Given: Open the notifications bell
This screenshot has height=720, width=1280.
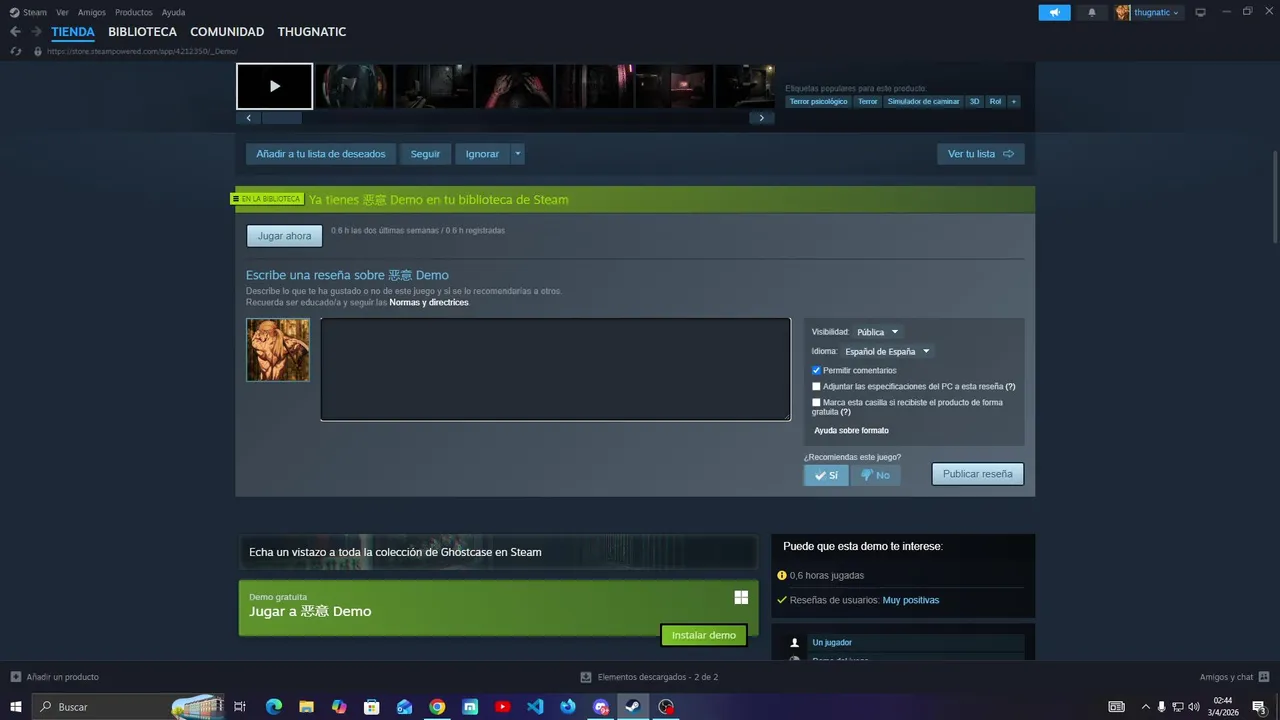Looking at the screenshot, I should [1092, 12].
